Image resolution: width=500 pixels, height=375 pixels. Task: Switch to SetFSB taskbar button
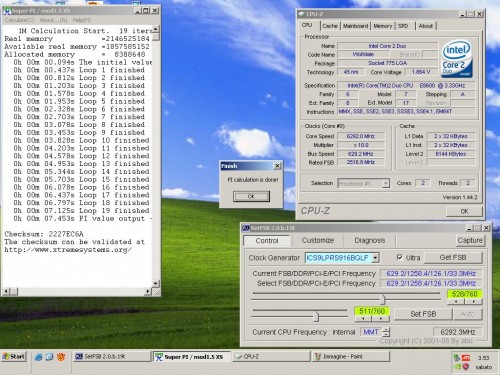point(112,356)
